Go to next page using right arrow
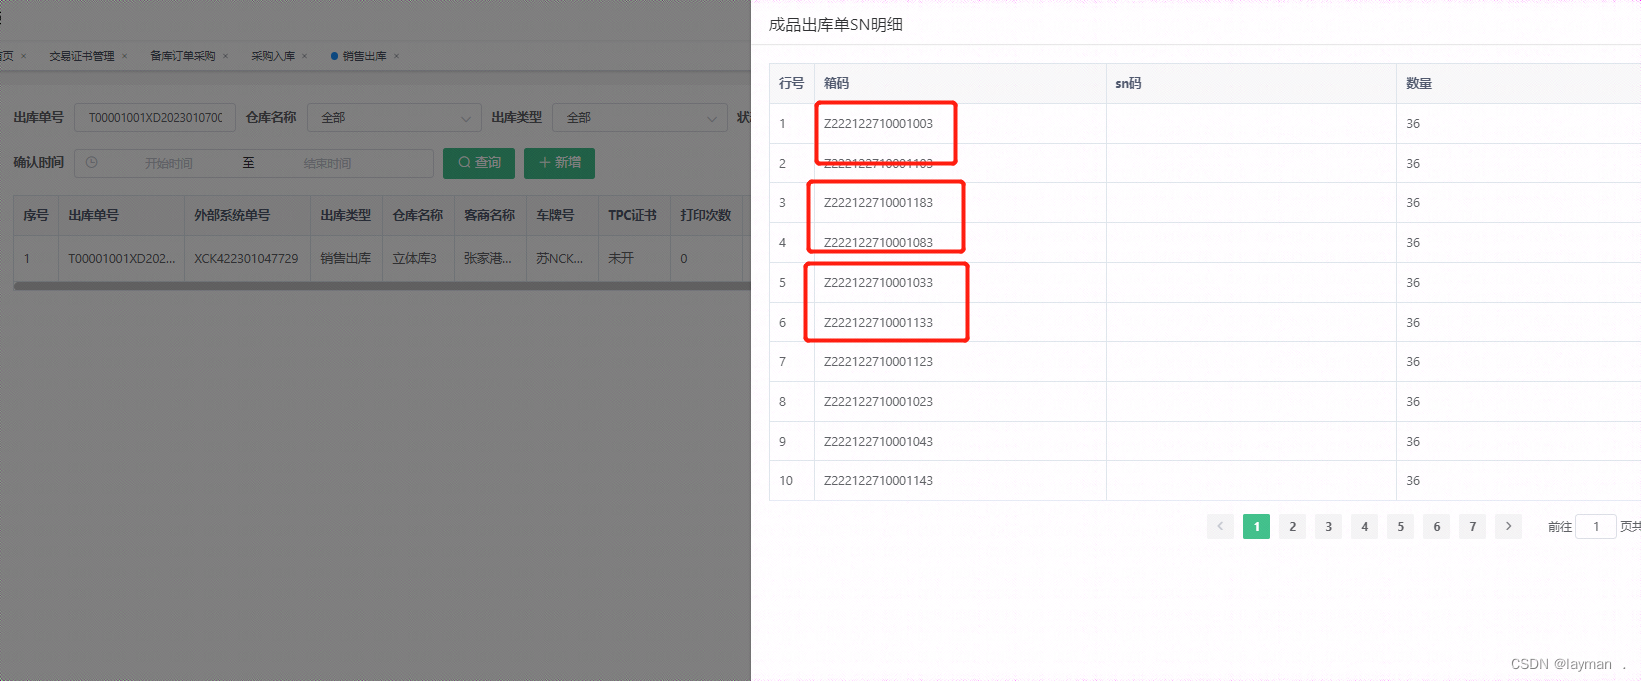Screen dimensions: 1641x681 (x=1508, y=526)
